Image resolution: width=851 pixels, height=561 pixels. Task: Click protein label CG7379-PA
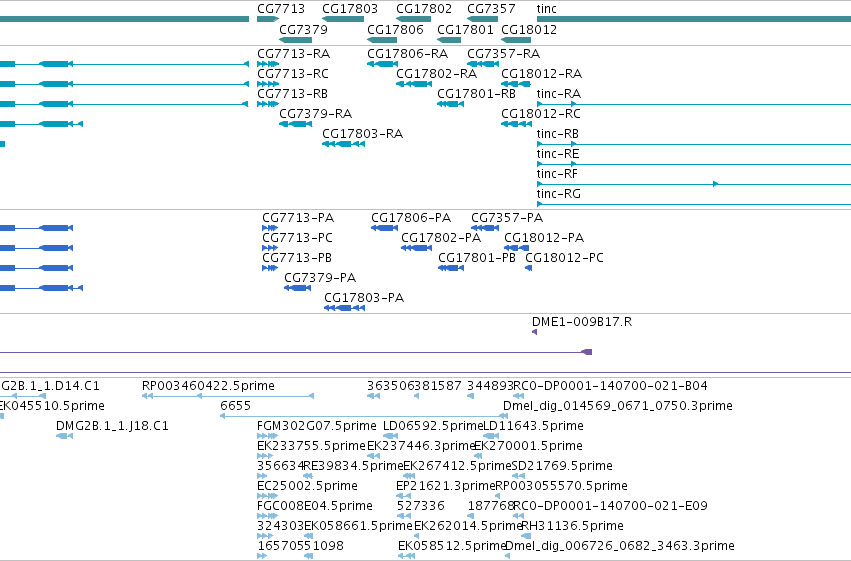point(320,278)
